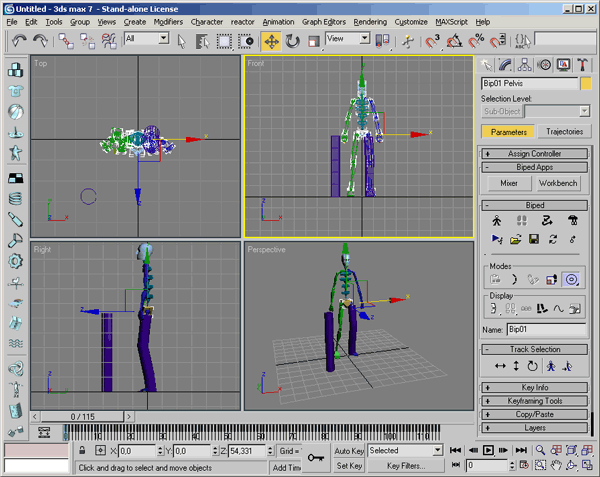
Task: Expand the Key Info rollout
Action: pos(535,387)
